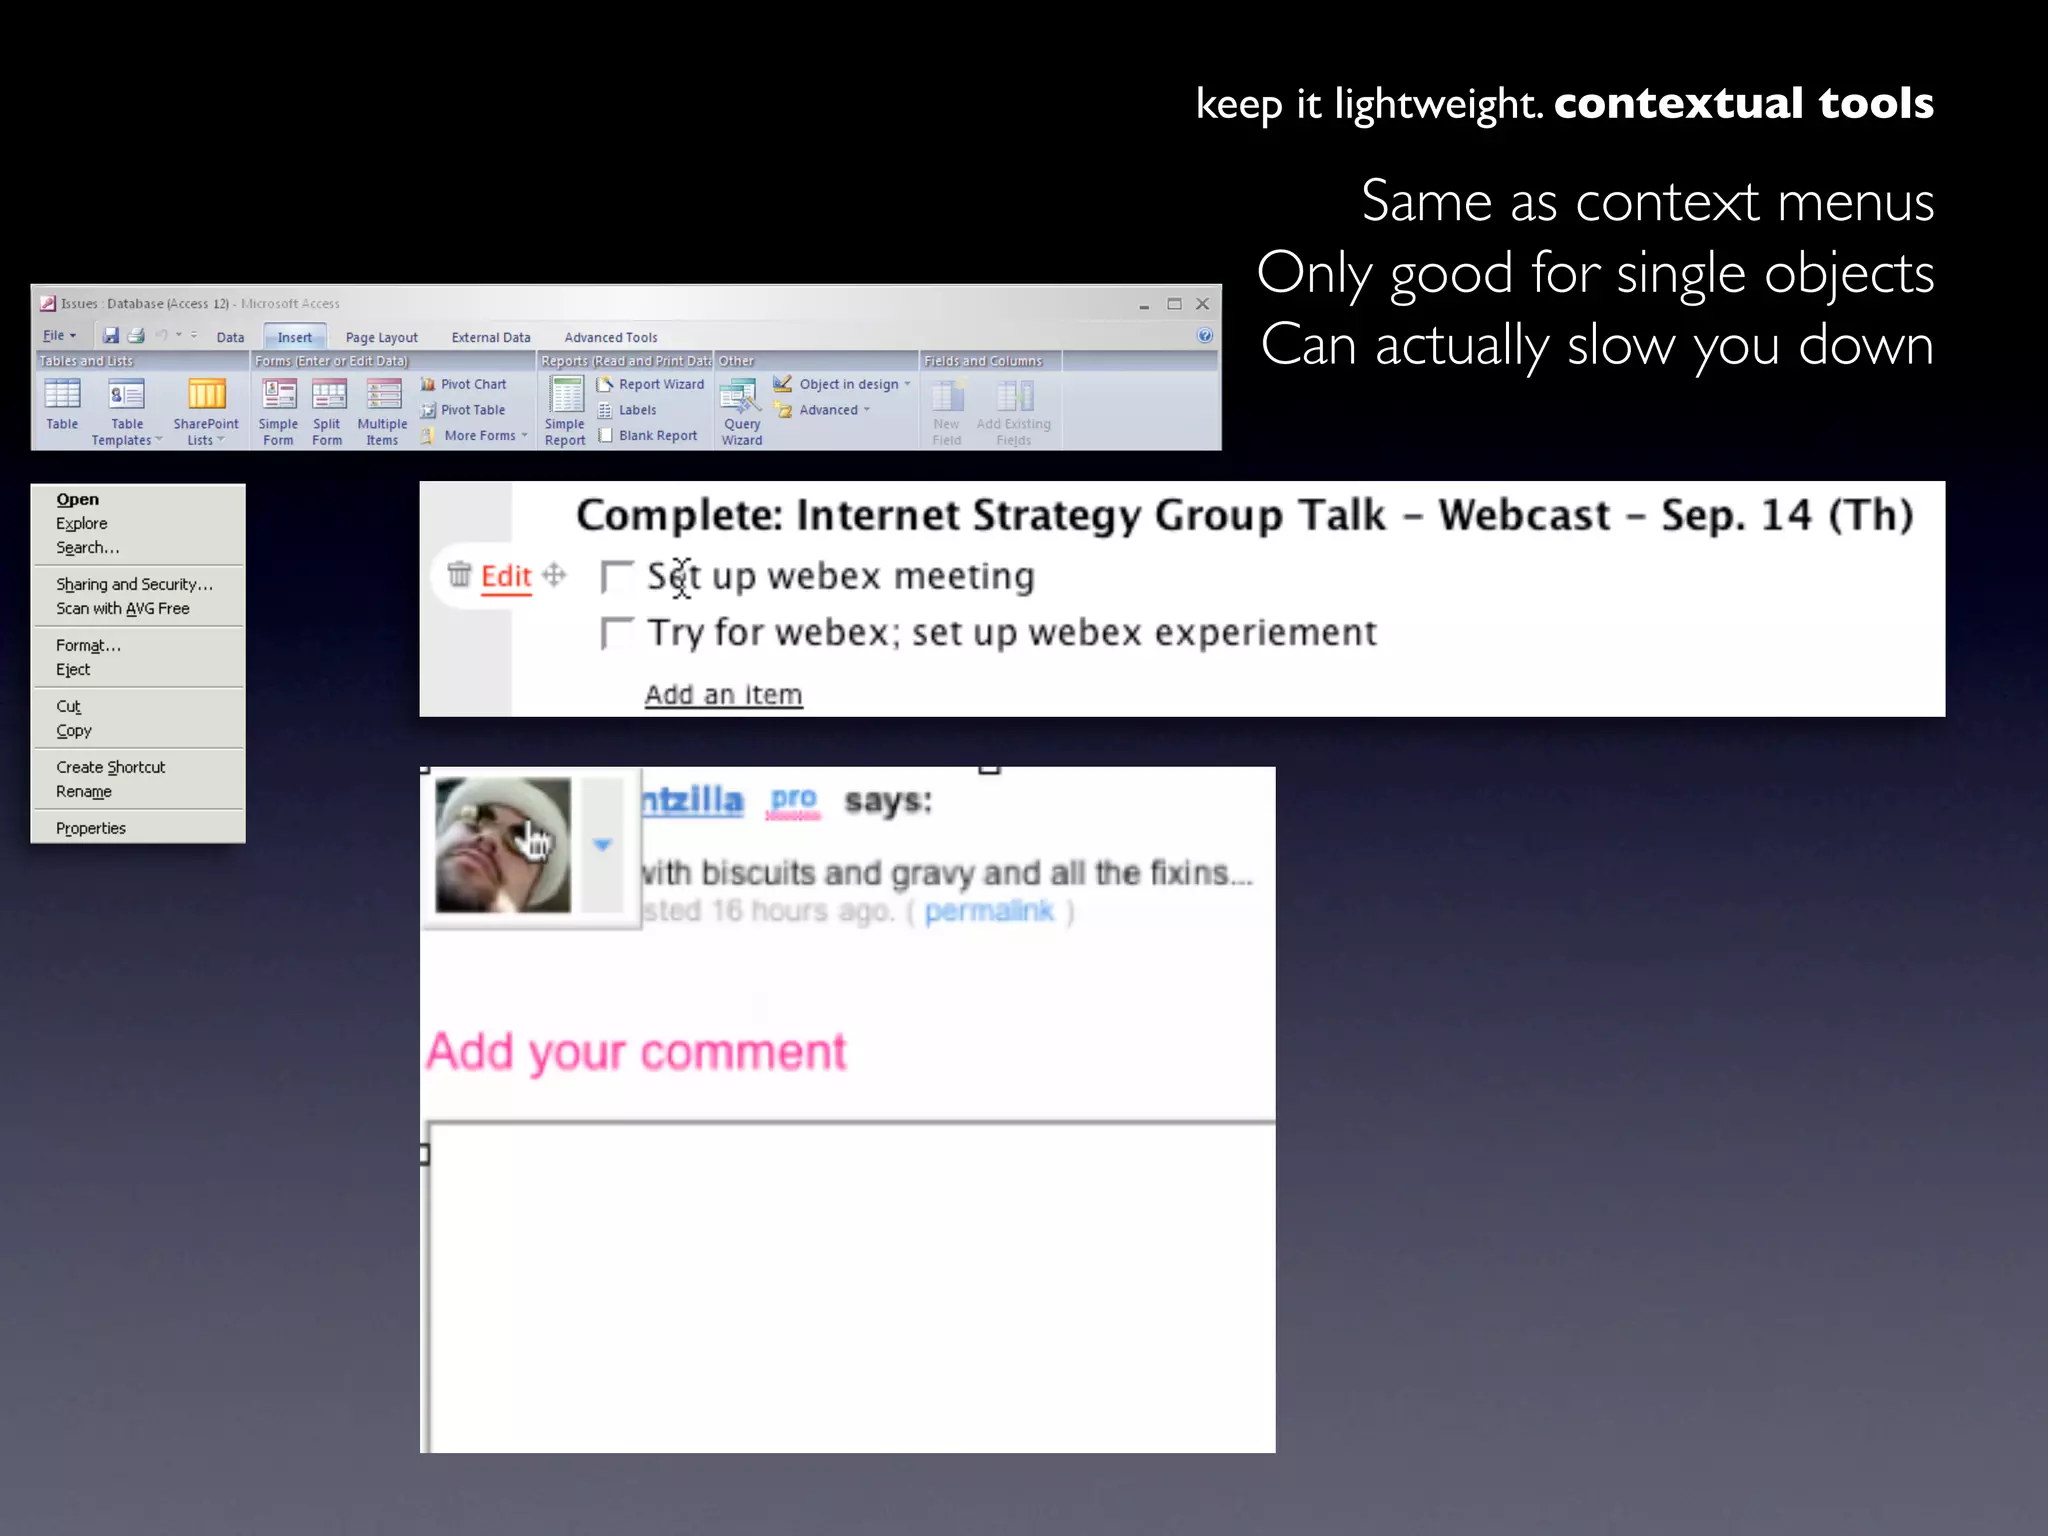
Task: Open the File menu in Access
Action: [x=59, y=336]
